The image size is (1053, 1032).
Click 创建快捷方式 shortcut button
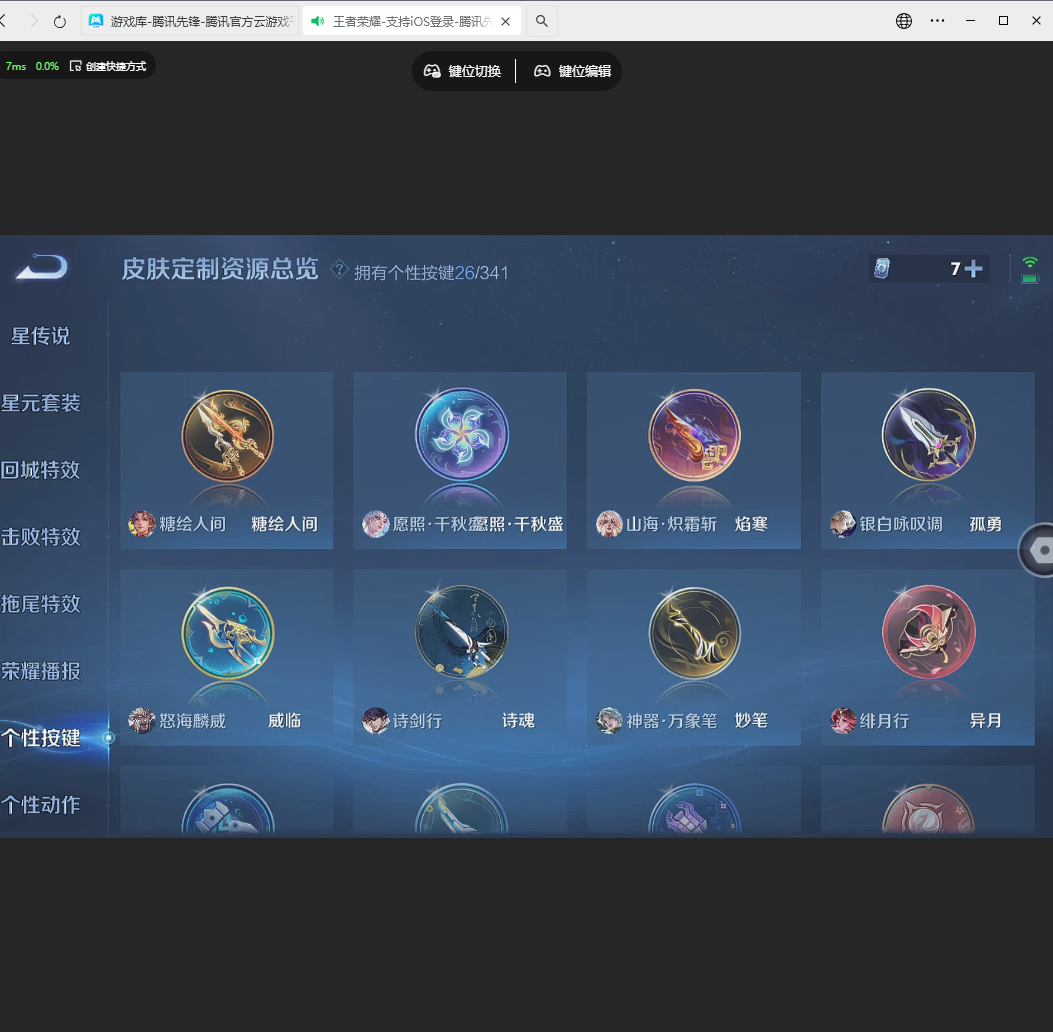pos(108,66)
